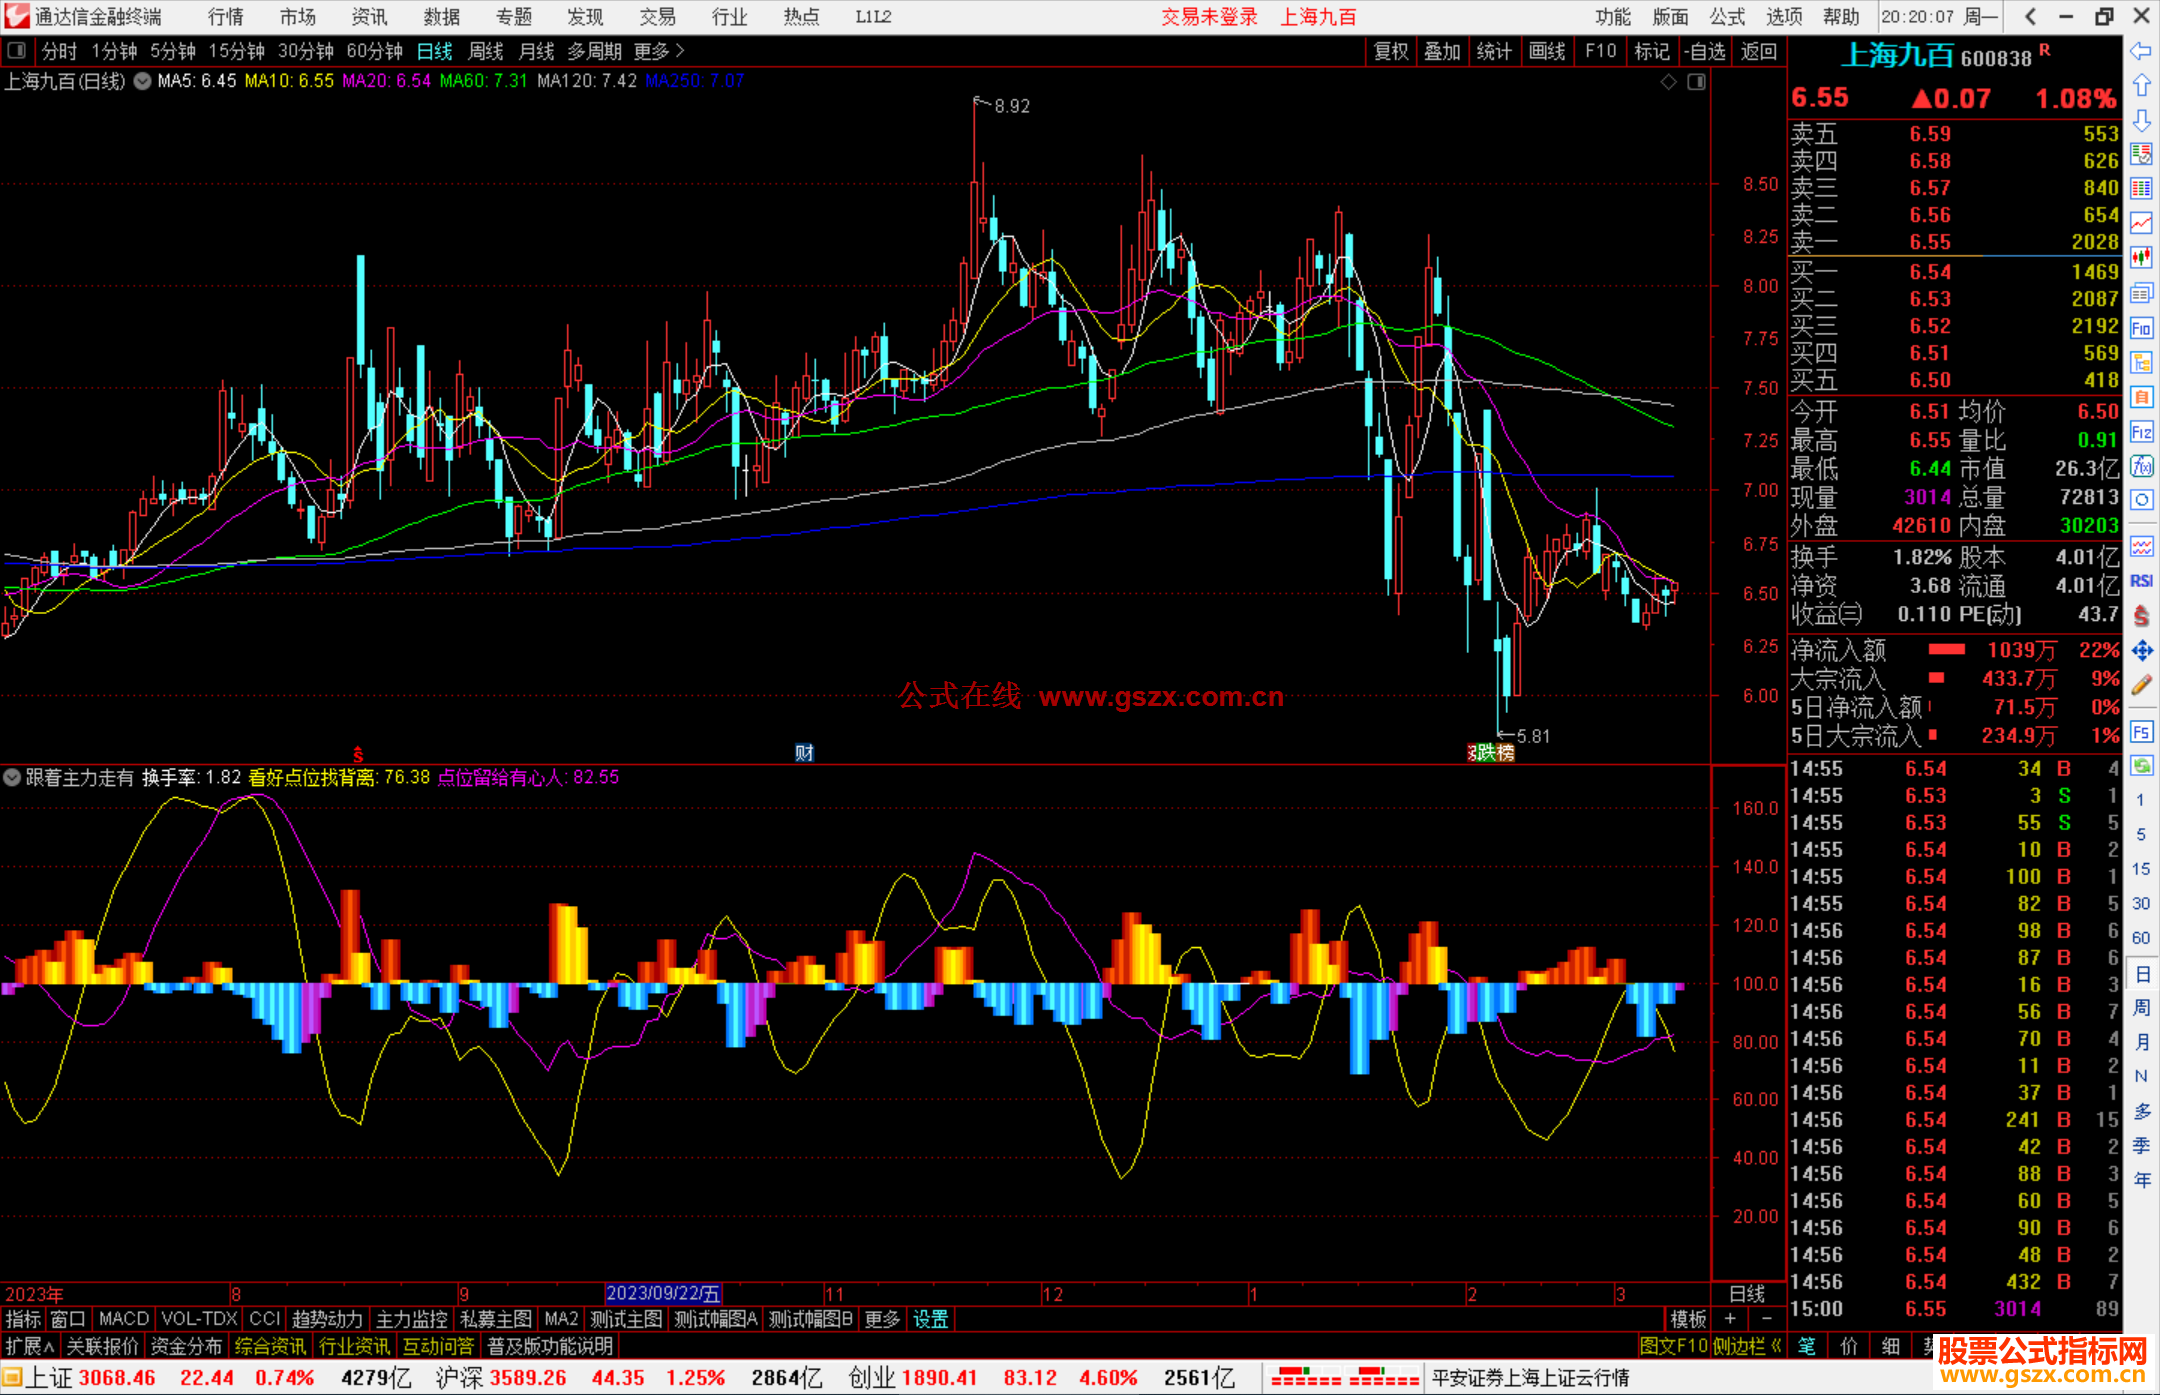
Task: Toggle the panel layout icon before 分时
Action: (x=16, y=50)
